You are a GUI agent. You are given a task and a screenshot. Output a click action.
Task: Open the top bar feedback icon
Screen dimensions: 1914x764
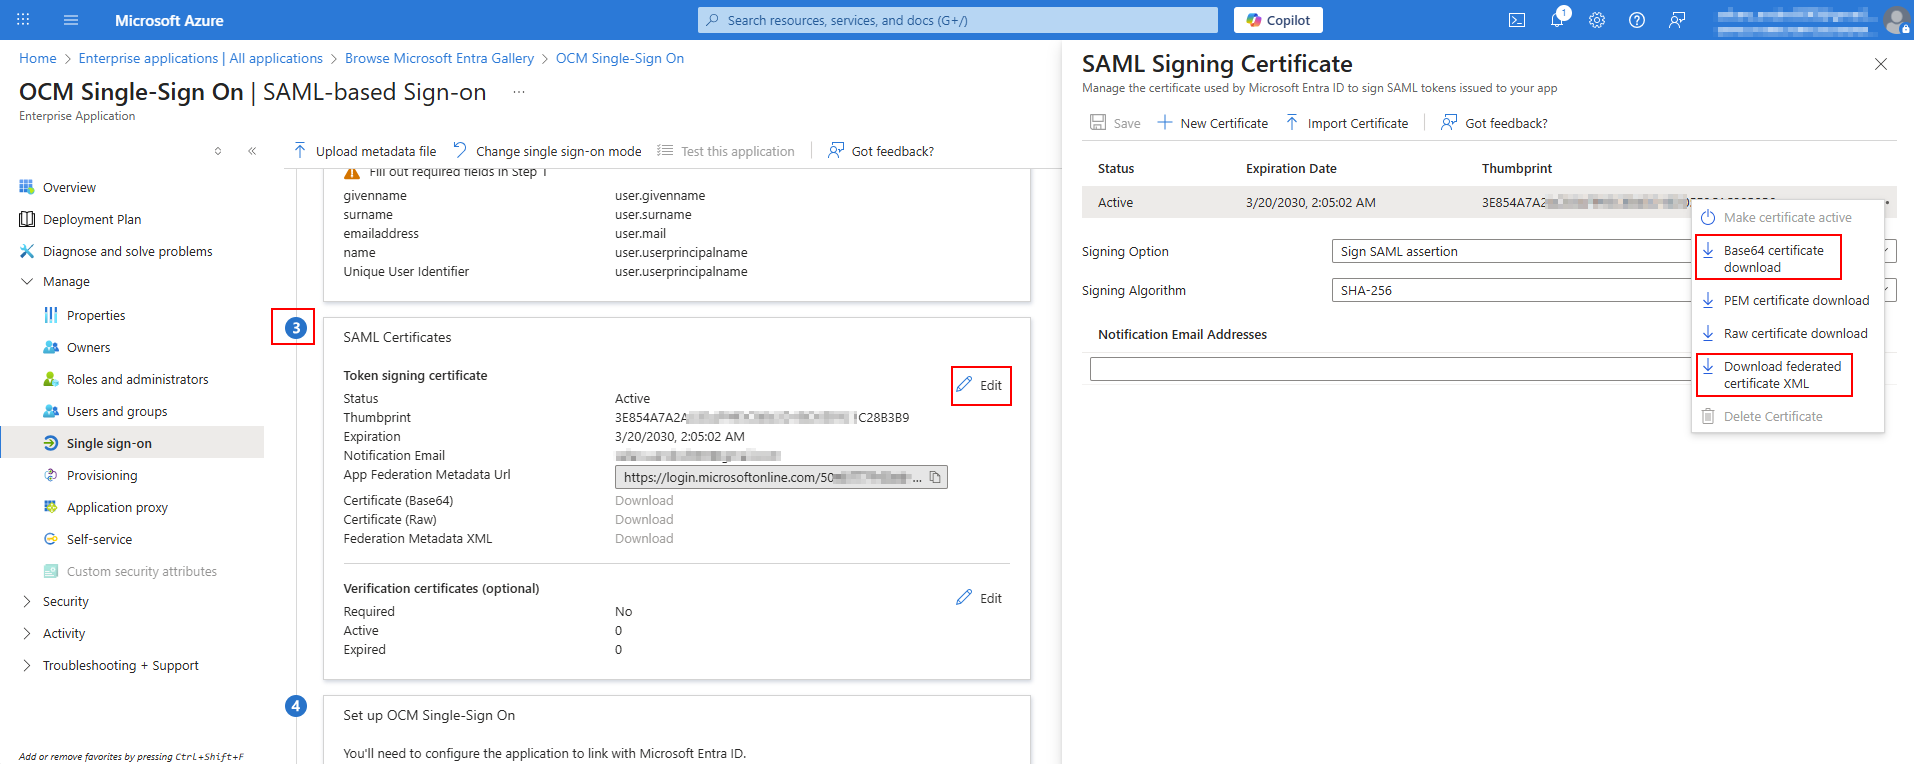(1677, 20)
